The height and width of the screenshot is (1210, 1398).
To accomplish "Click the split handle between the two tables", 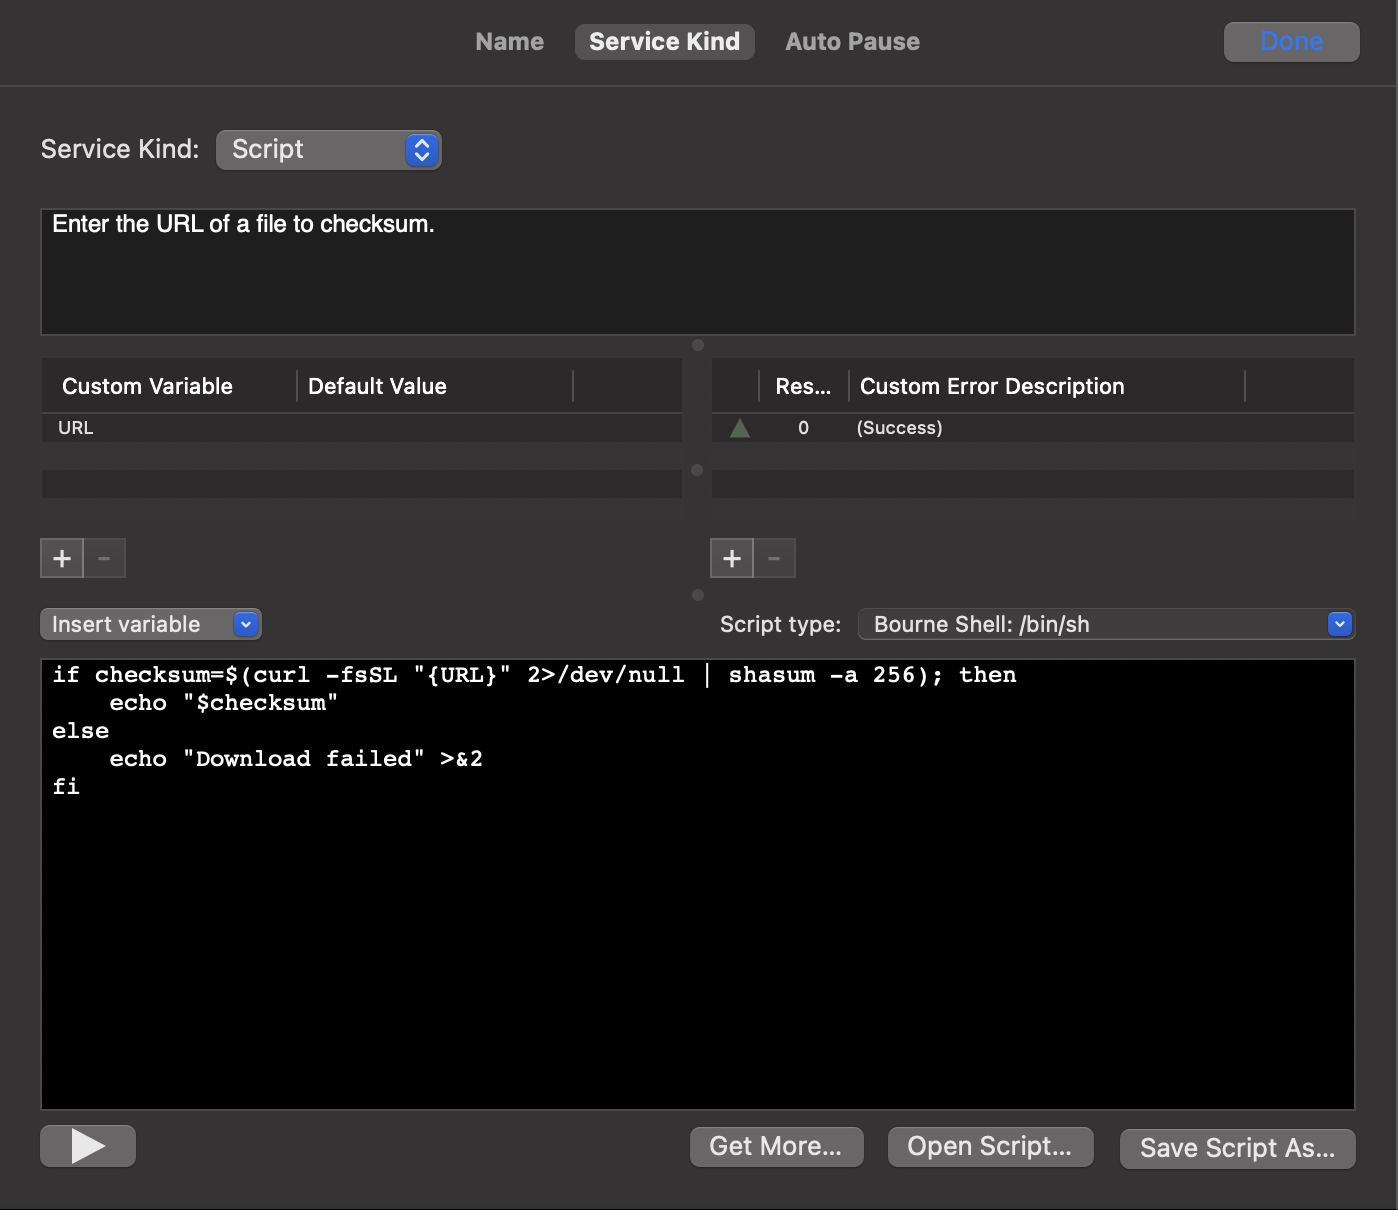I will (697, 470).
